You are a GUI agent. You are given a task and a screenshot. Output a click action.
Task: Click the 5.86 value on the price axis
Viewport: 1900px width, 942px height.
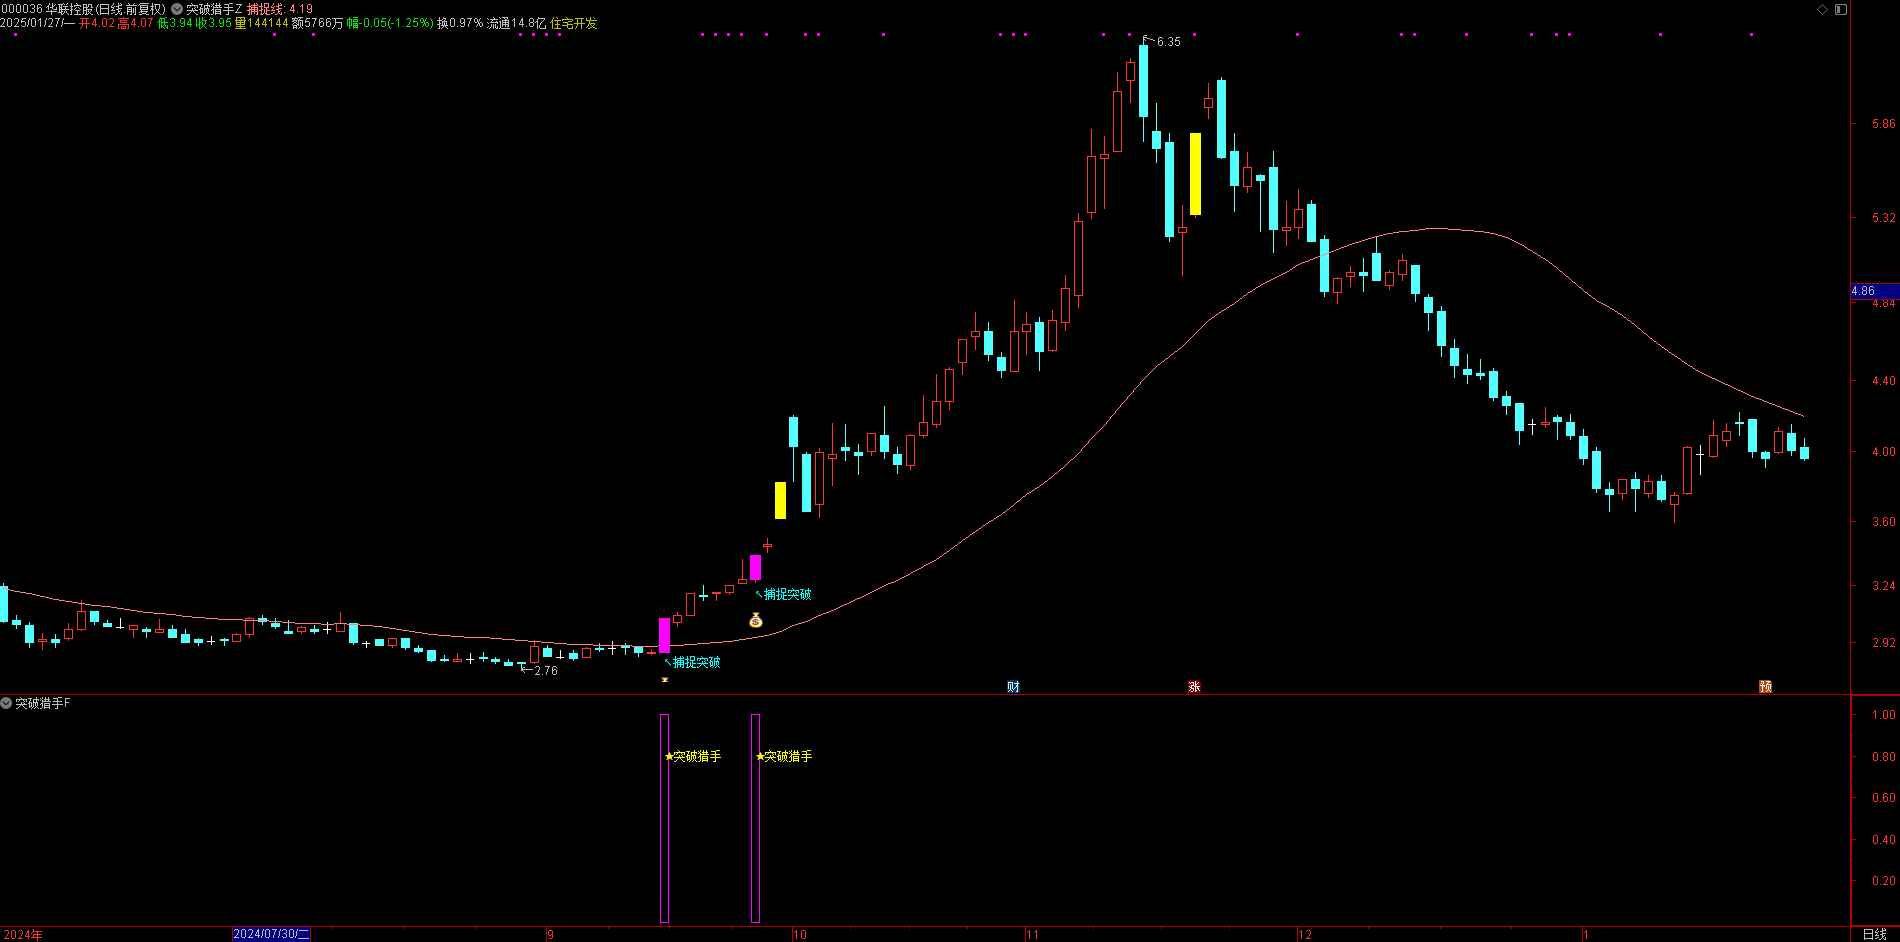1884,124
